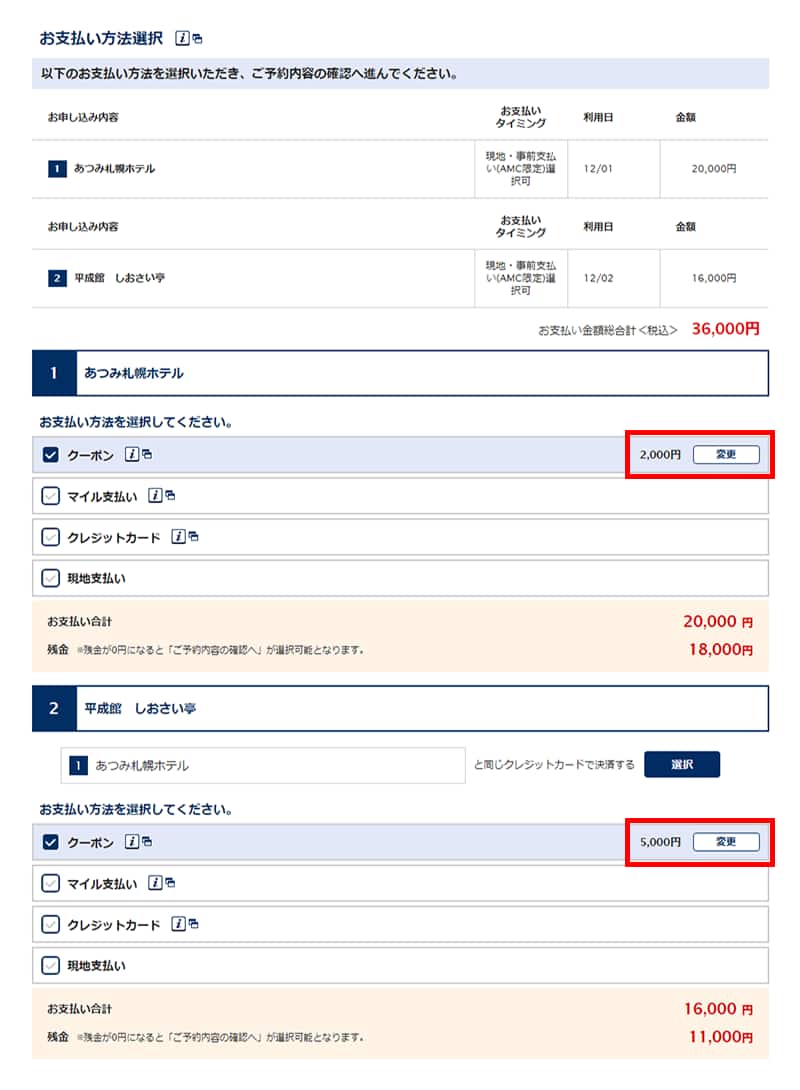
Task: Check マイル支払い for 平成館 しおさい亭
Action: [51, 884]
